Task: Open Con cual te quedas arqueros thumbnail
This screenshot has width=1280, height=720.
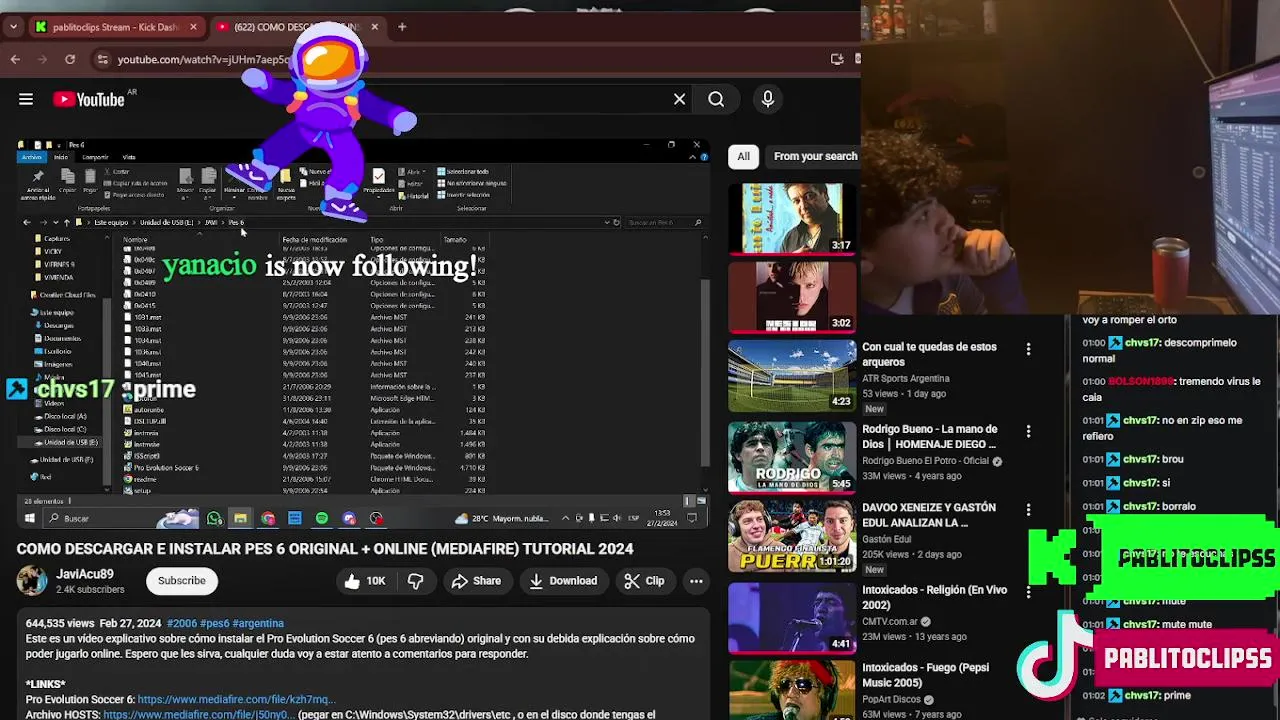Action: (x=792, y=375)
